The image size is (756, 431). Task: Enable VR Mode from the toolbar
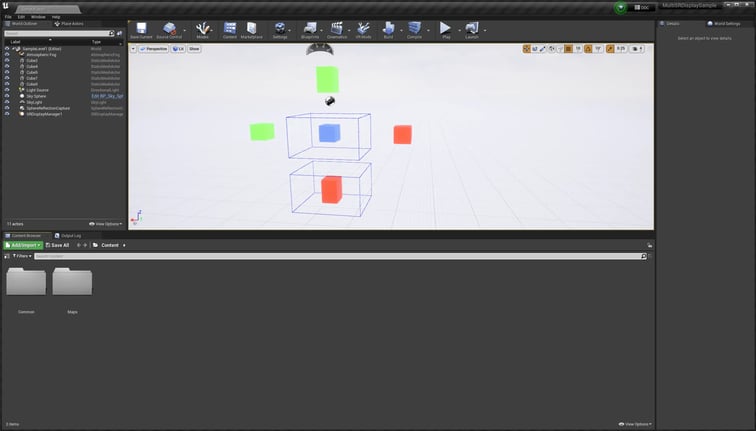tap(363, 30)
